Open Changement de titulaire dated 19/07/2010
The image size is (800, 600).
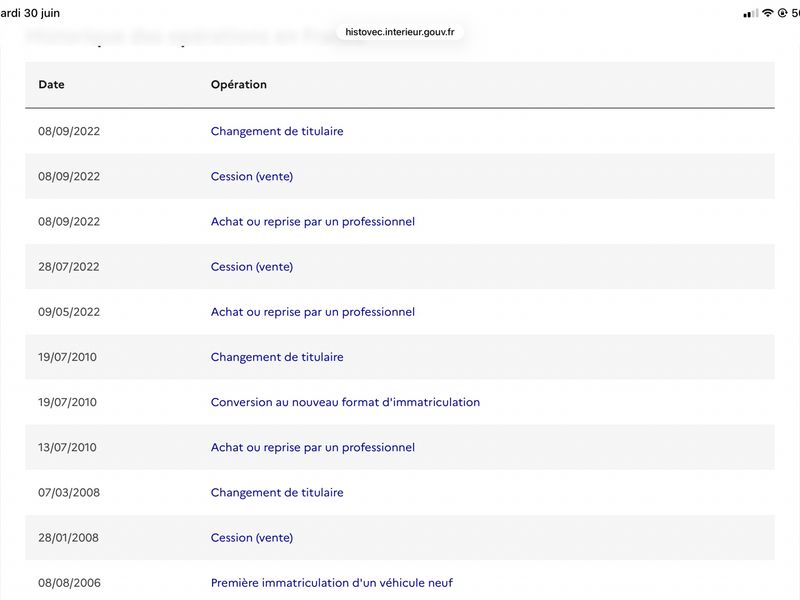(277, 357)
